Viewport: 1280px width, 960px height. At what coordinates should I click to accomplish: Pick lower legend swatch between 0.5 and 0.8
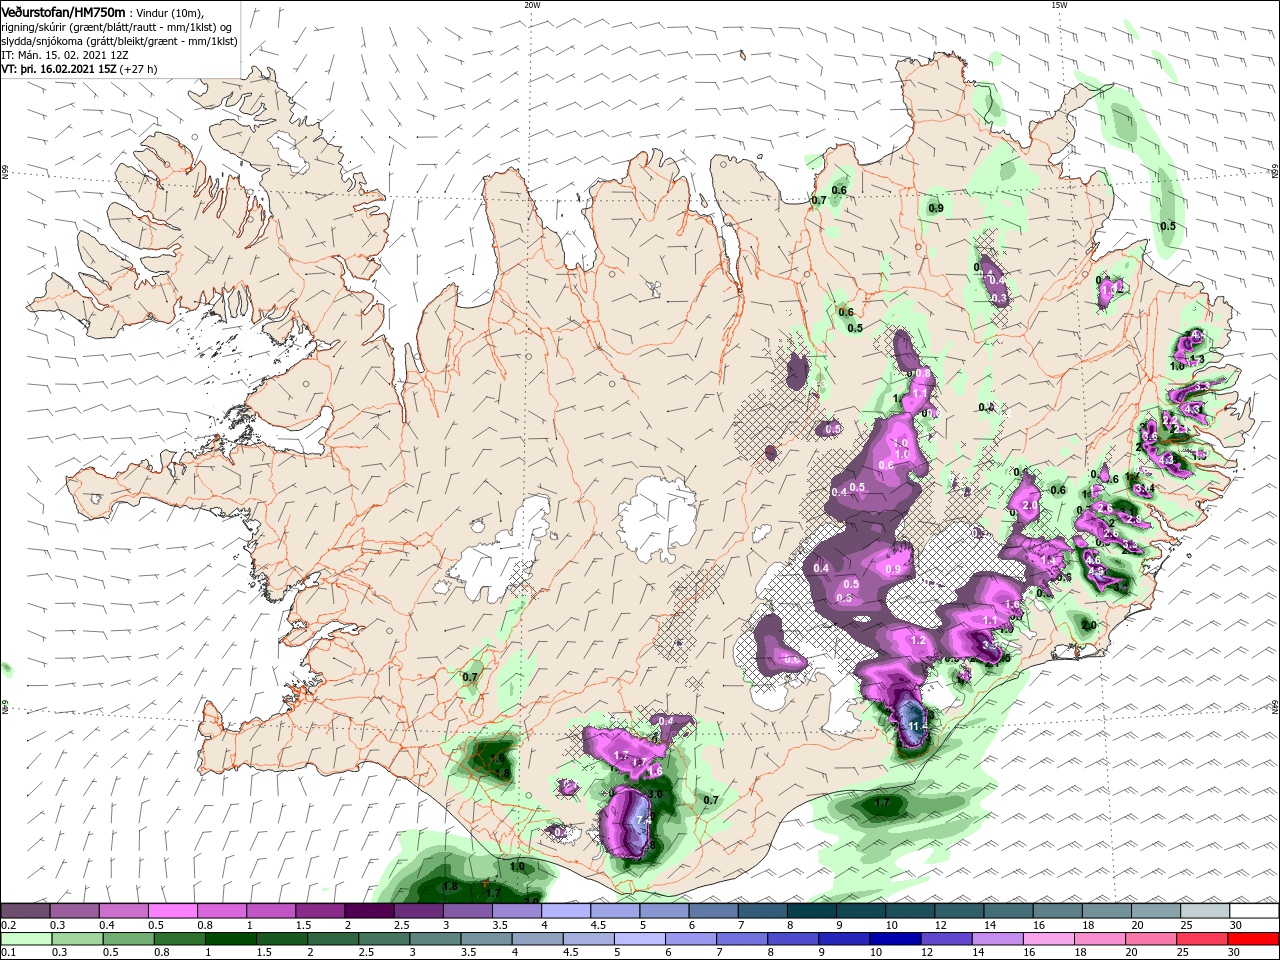point(129,939)
